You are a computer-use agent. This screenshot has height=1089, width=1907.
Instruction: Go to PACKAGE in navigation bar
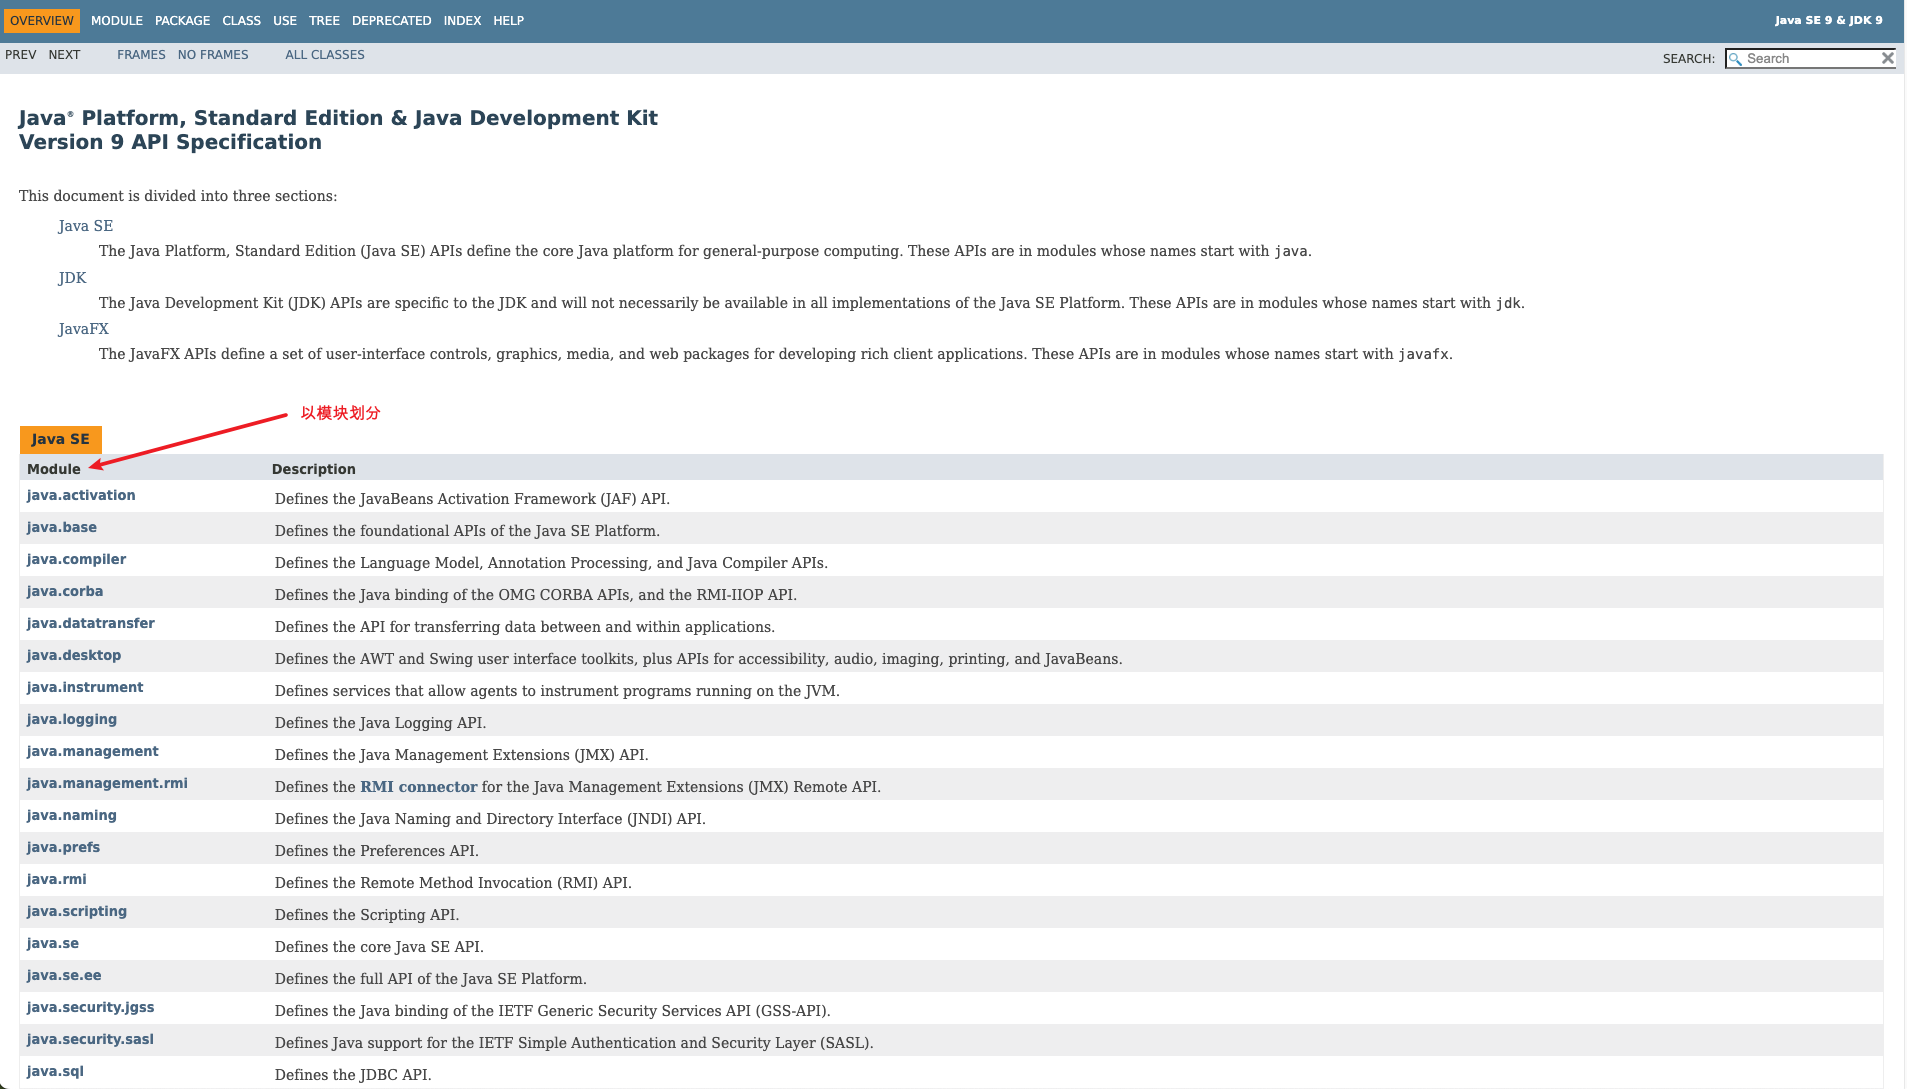pos(182,21)
